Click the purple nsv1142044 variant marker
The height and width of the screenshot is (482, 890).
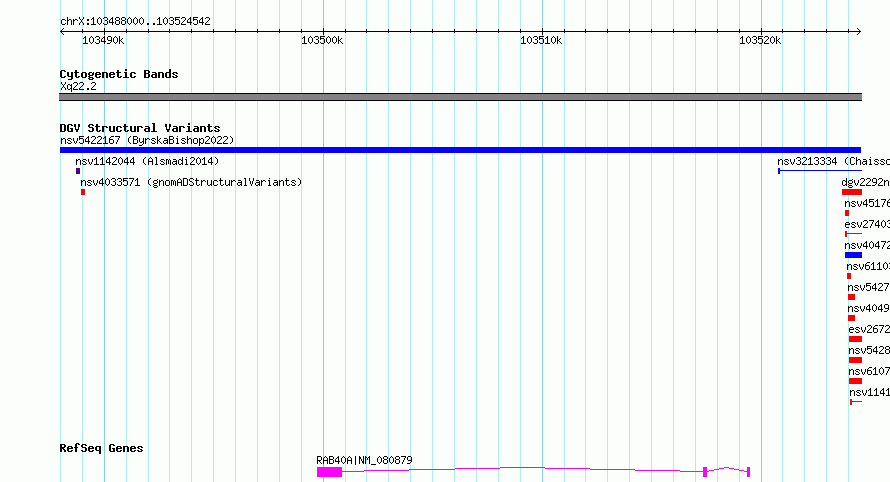tap(78, 171)
